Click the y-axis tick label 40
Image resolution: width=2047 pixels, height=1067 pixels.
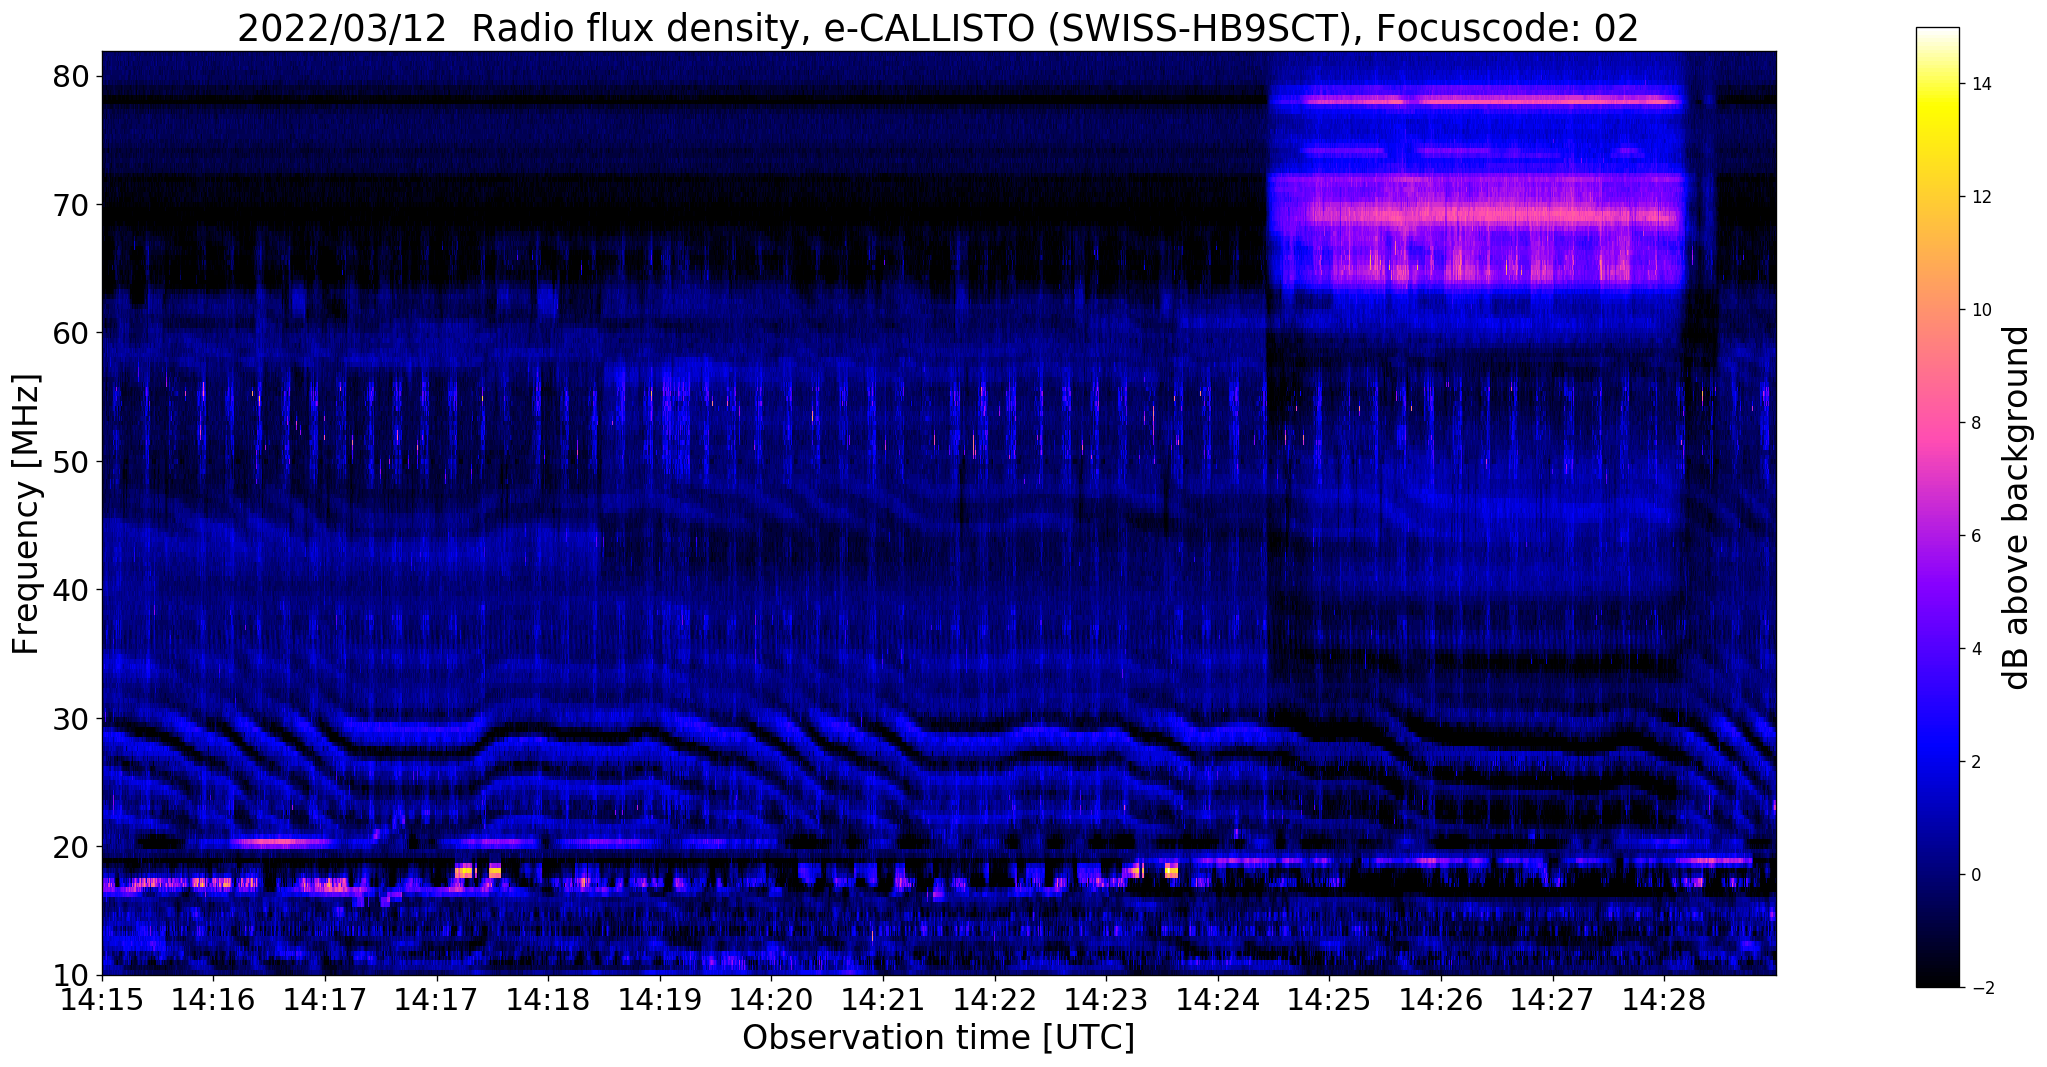click(x=73, y=590)
